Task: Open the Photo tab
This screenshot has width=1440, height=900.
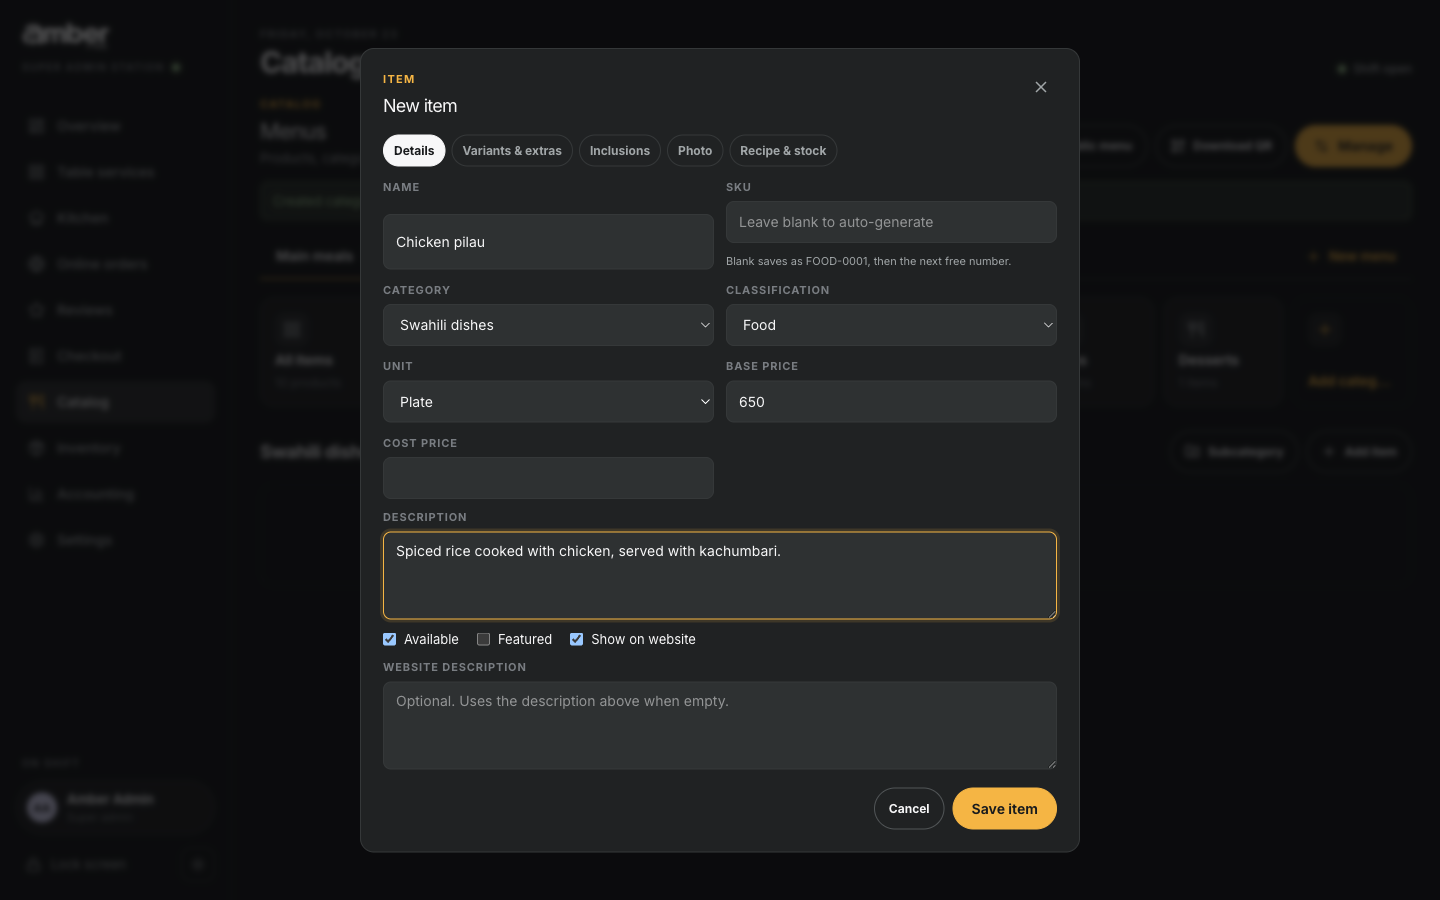Action: [x=695, y=151]
